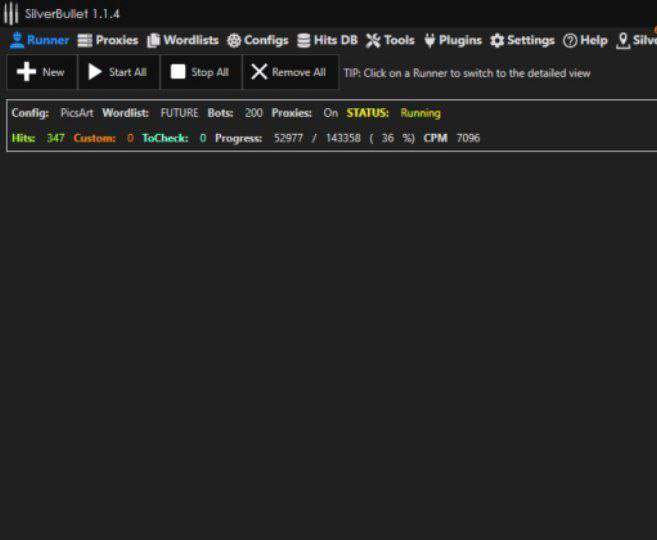Click the Running status value
657x540 pixels.
[x=420, y=113]
